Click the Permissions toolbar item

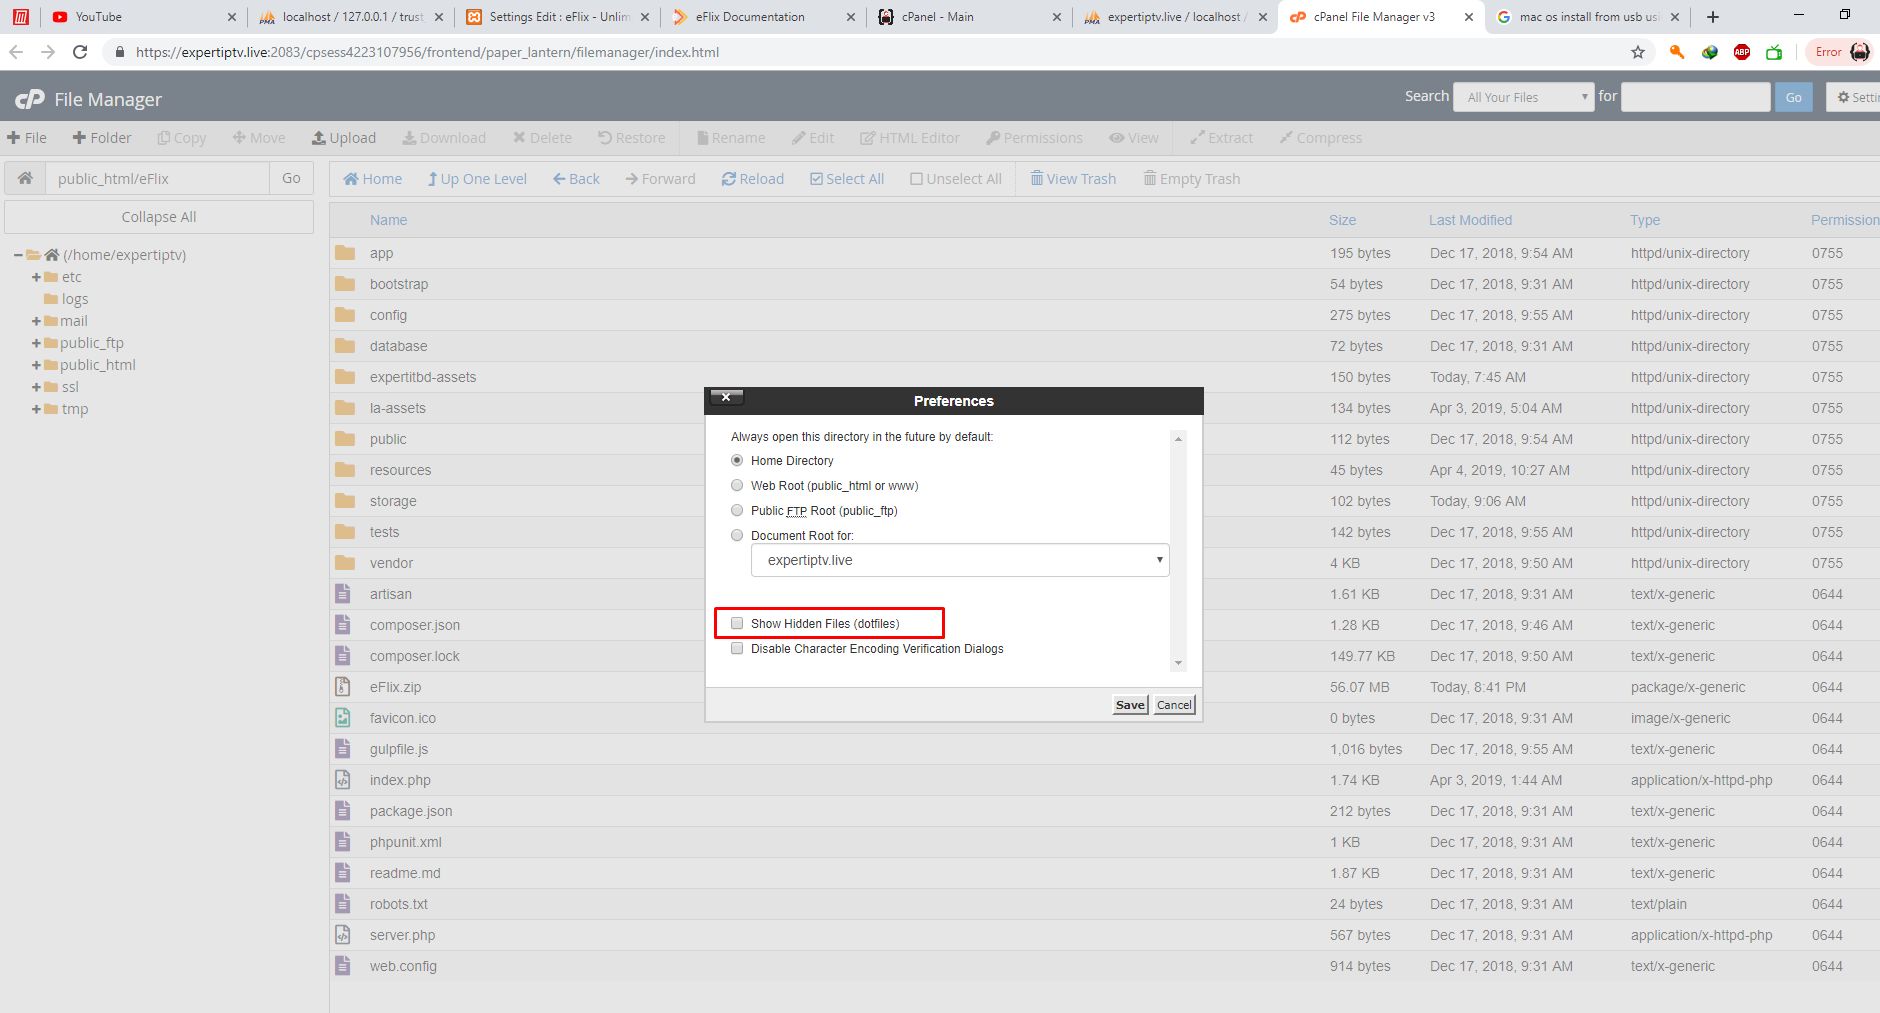pos(1034,138)
